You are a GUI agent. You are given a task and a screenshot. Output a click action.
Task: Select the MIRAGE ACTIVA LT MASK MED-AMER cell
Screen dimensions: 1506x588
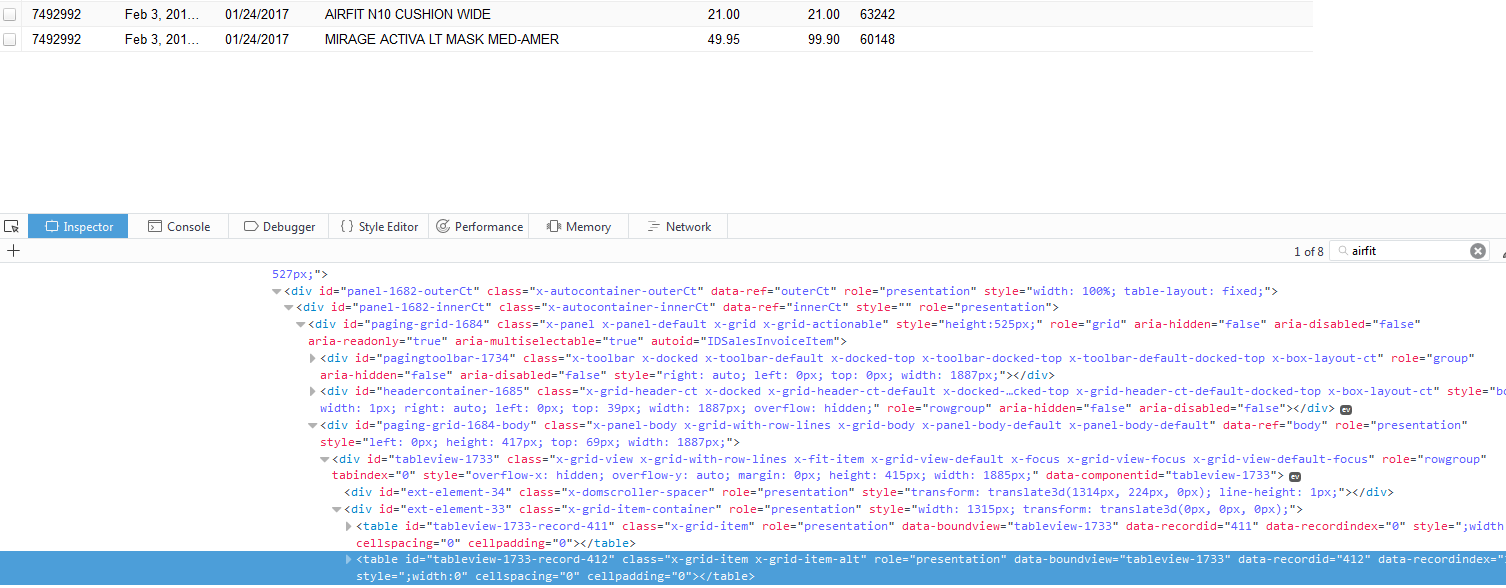point(442,39)
